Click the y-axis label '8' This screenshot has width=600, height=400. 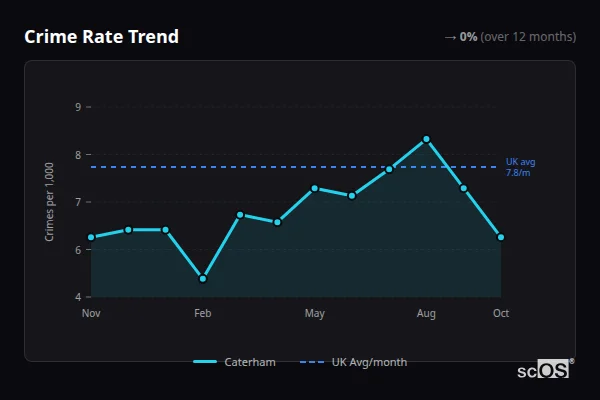pos(78,155)
